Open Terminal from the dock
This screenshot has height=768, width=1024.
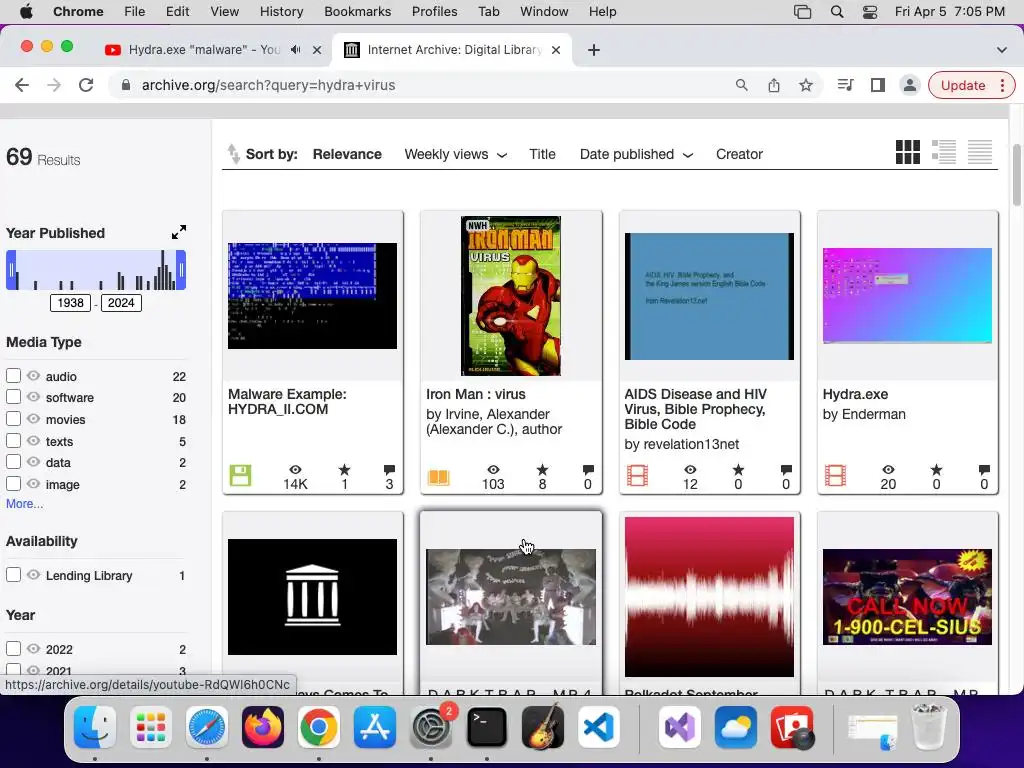pos(487,726)
